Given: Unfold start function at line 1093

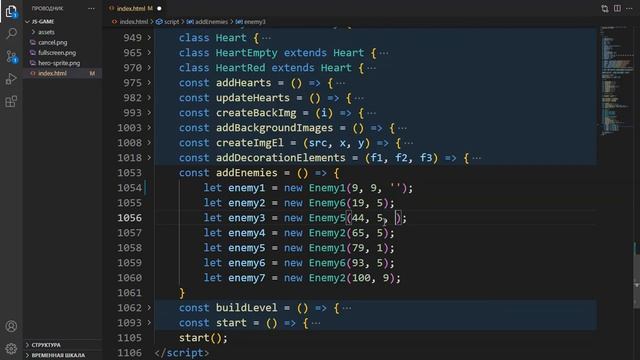Looking at the screenshot, I should [149, 322].
